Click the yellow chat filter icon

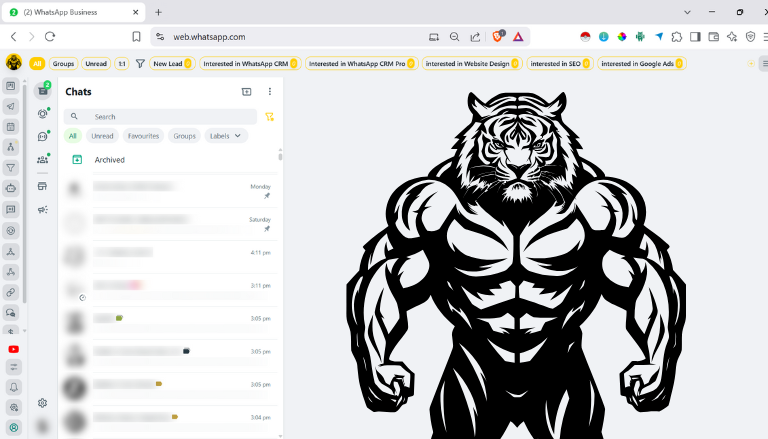click(x=269, y=117)
